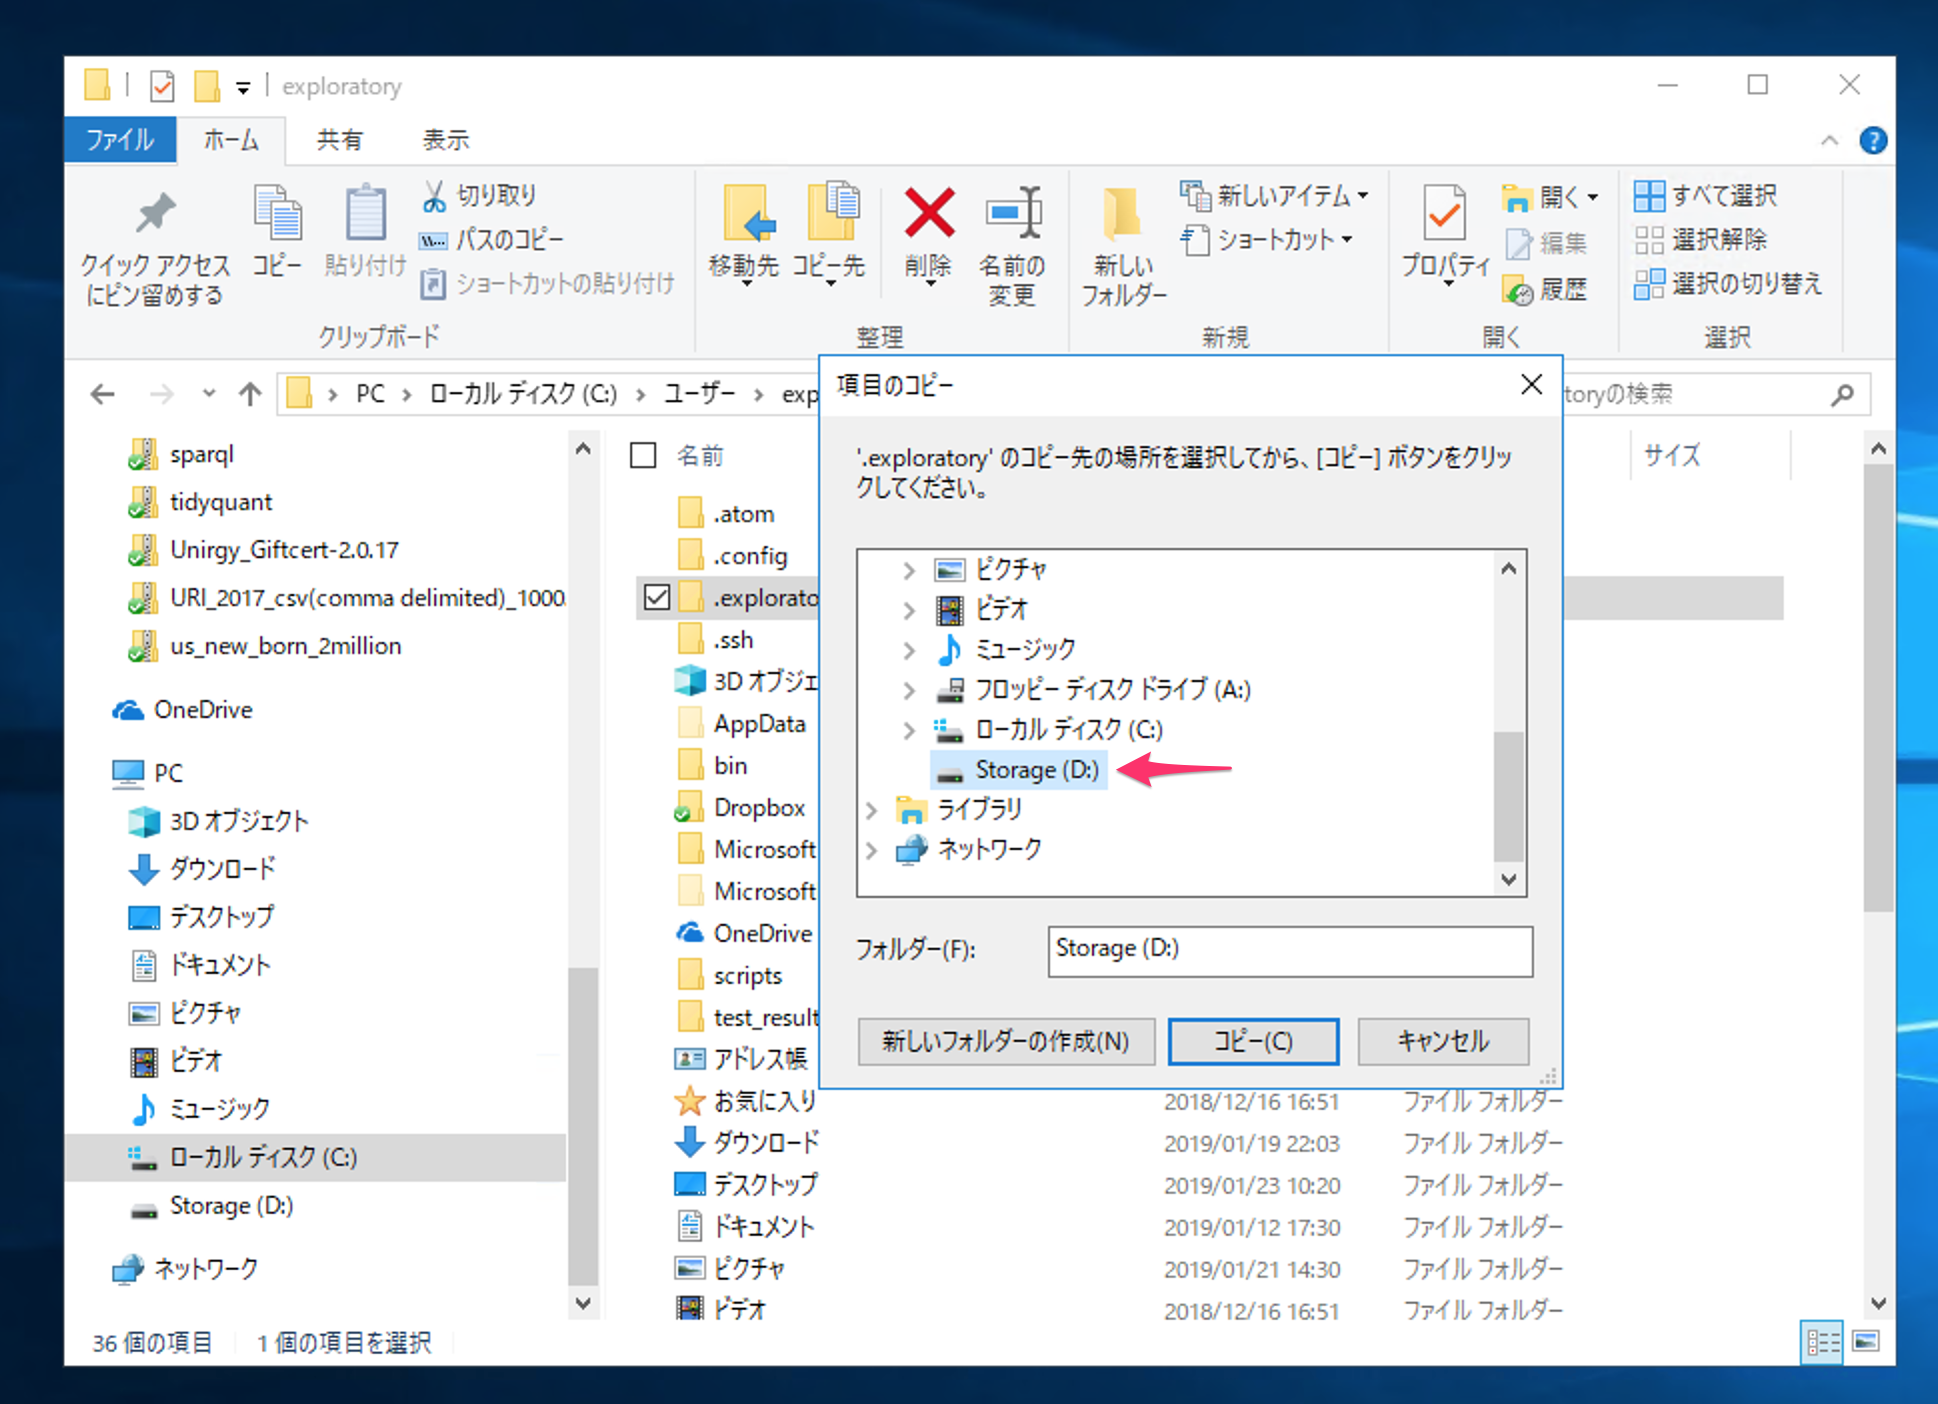Click Edit (編集) ribbon item
The image size is (1938, 1404).
1546,243
